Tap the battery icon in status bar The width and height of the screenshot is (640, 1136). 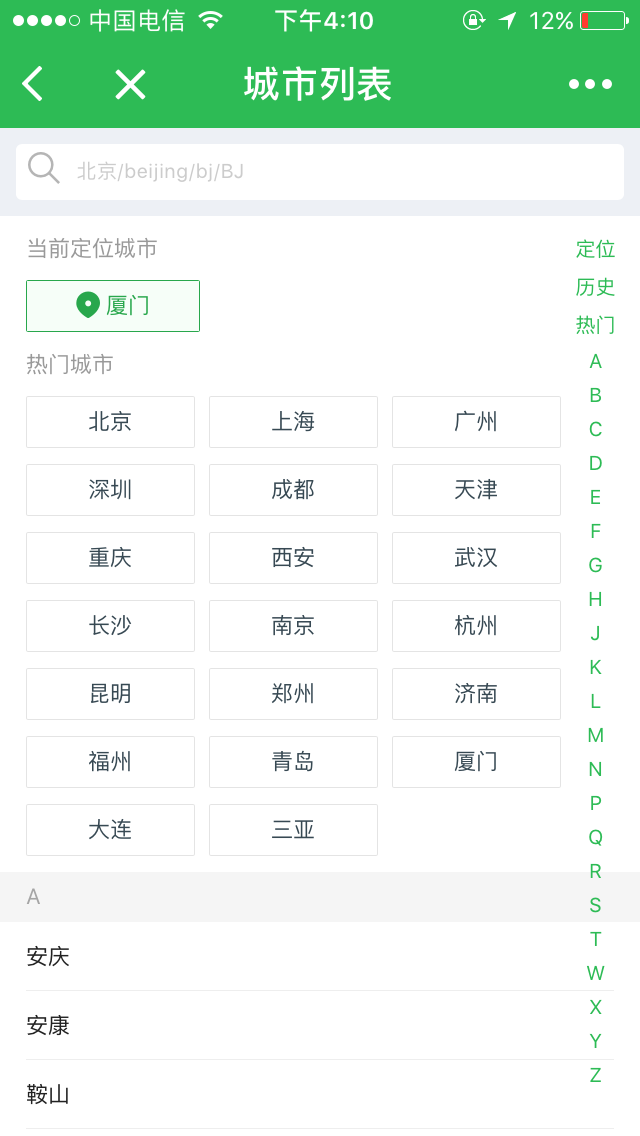[x=603, y=20]
